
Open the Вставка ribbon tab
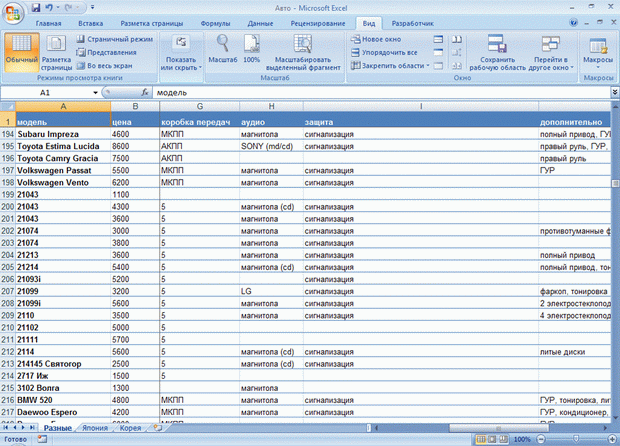point(91,23)
